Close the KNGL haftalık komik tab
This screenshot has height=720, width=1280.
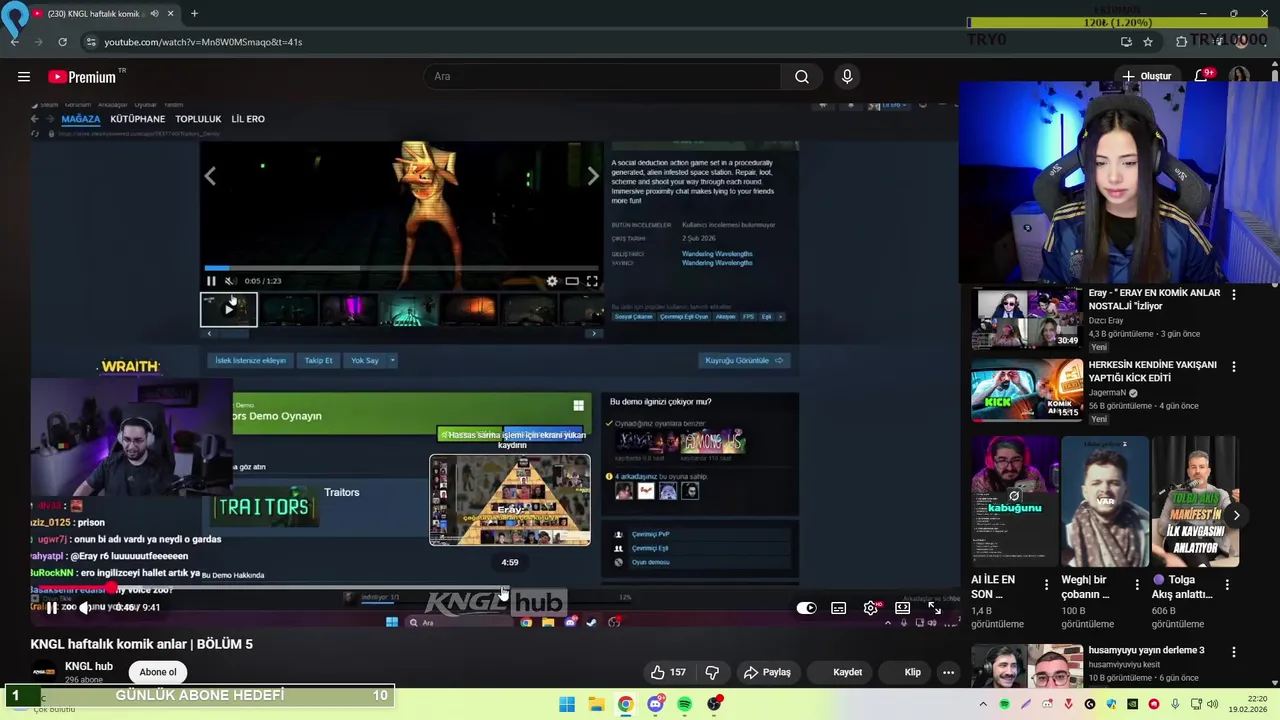click(171, 14)
